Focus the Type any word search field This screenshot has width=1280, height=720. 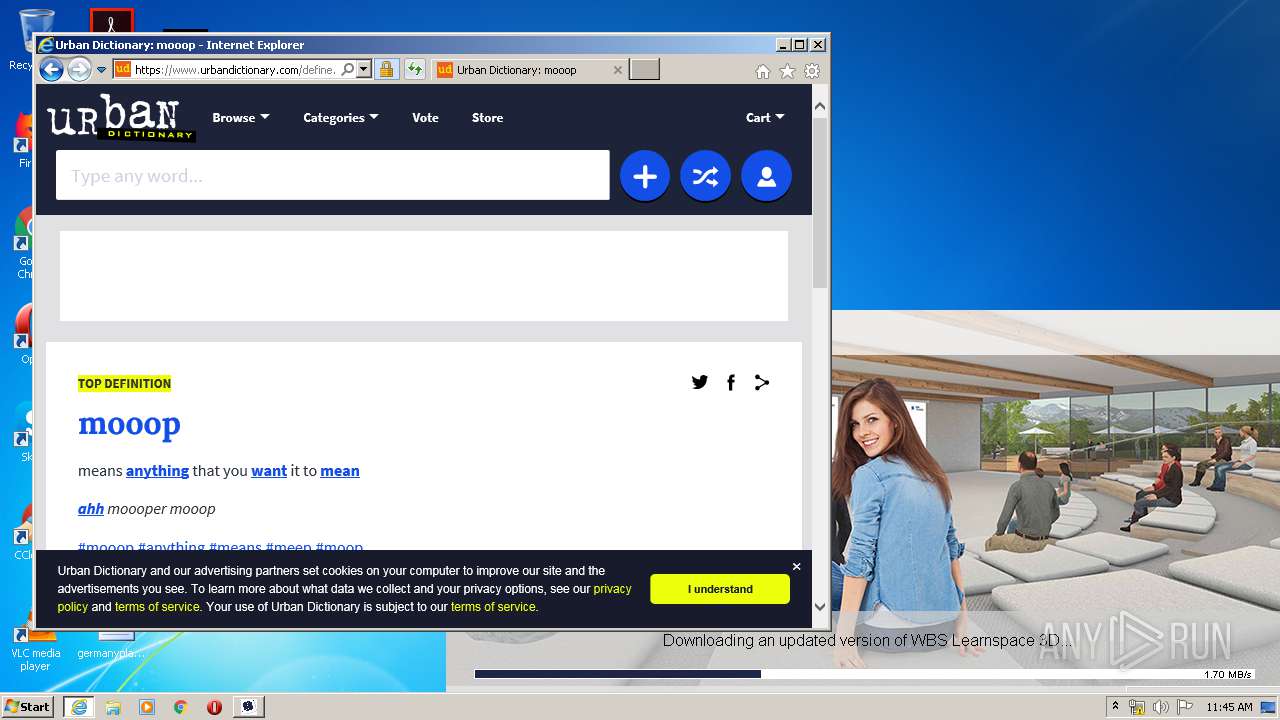coord(333,175)
